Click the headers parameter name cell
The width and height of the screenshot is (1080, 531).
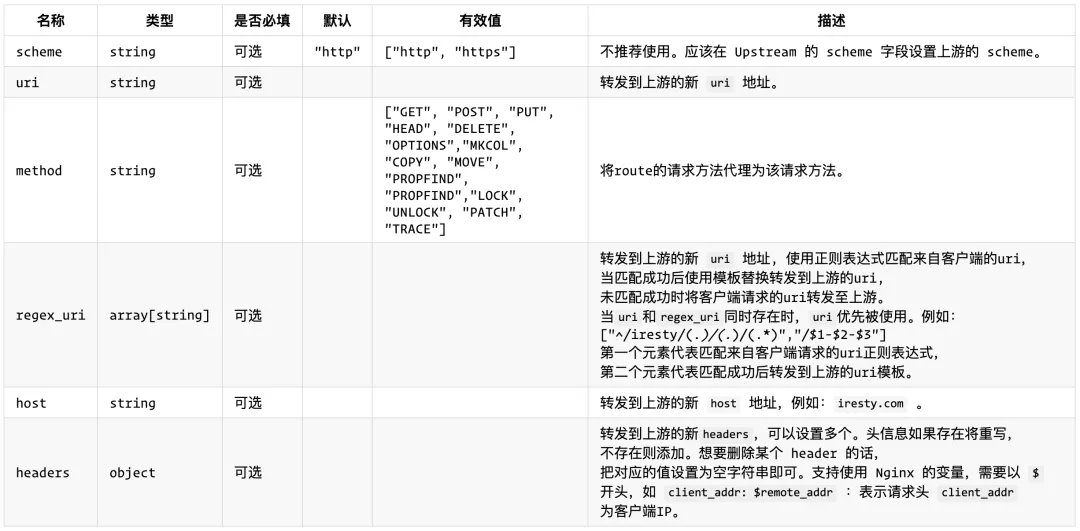pyautogui.click(x=43, y=472)
